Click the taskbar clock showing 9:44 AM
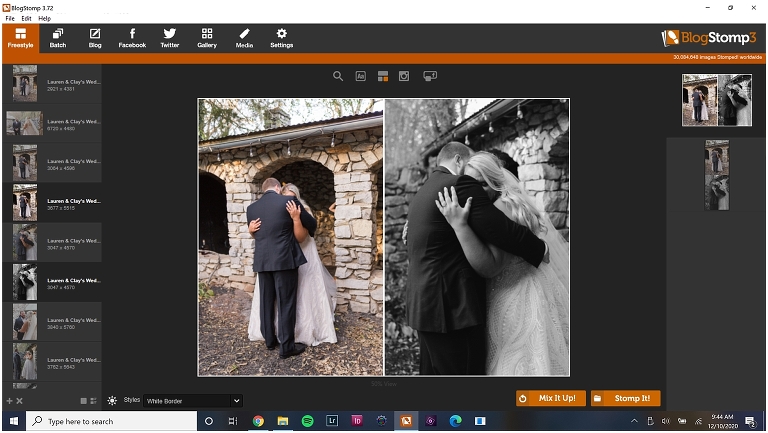Viewport: 768px width, 433px height. click(722, 421)
